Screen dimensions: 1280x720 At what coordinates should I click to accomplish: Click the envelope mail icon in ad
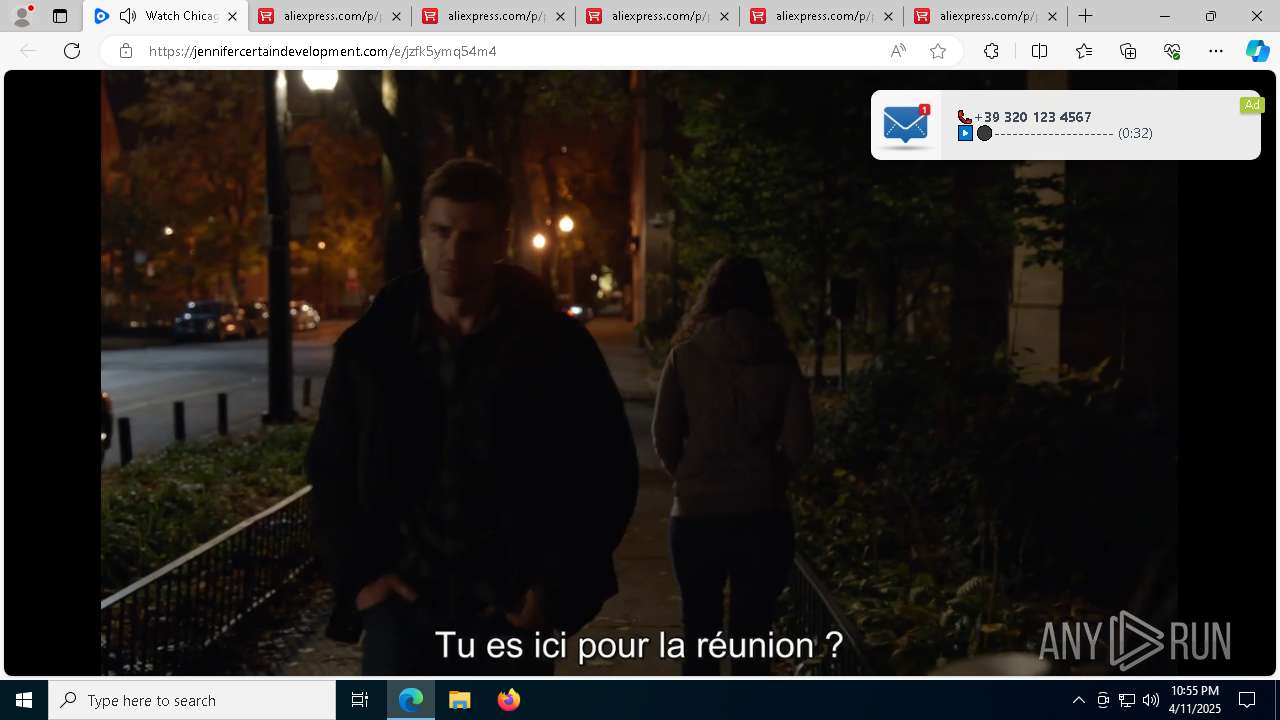(906, 125)
